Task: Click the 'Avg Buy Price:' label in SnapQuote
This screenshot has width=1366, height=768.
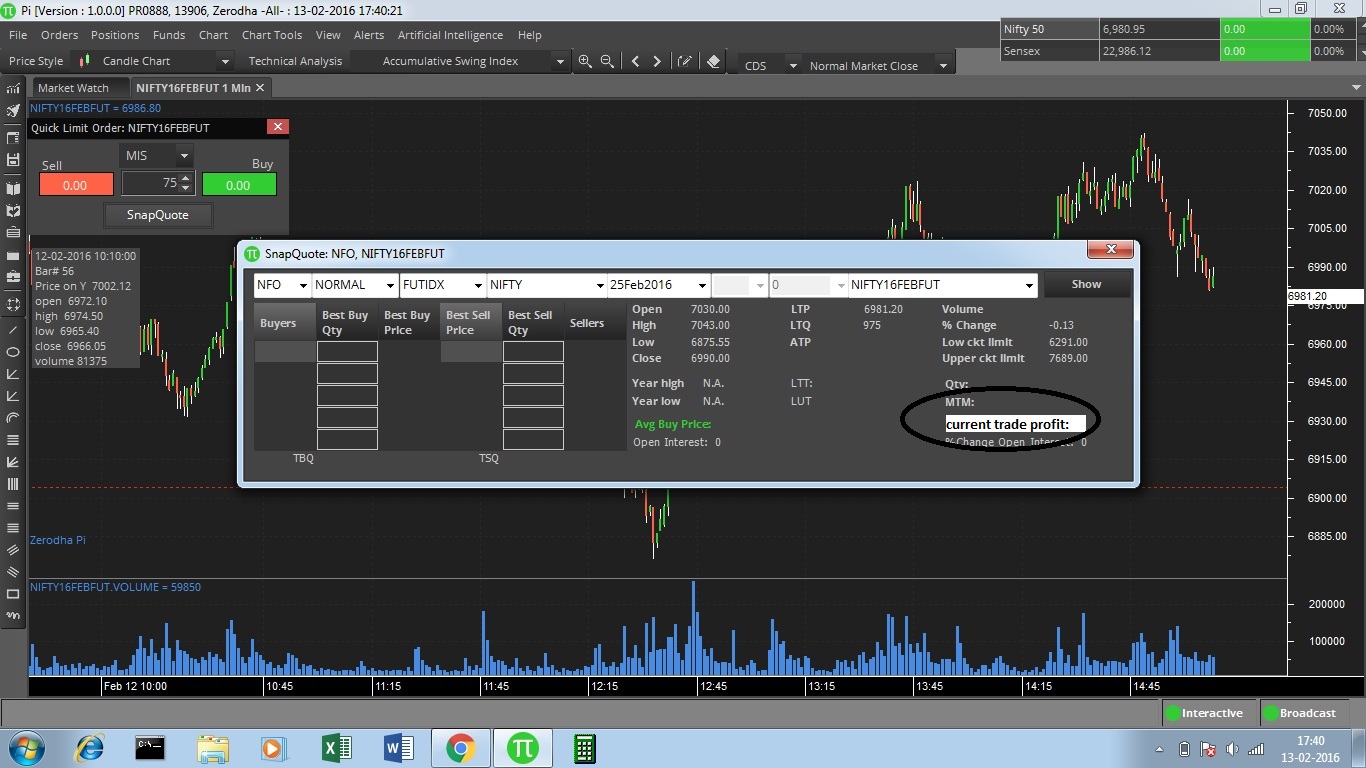Action: click(671, 425)
